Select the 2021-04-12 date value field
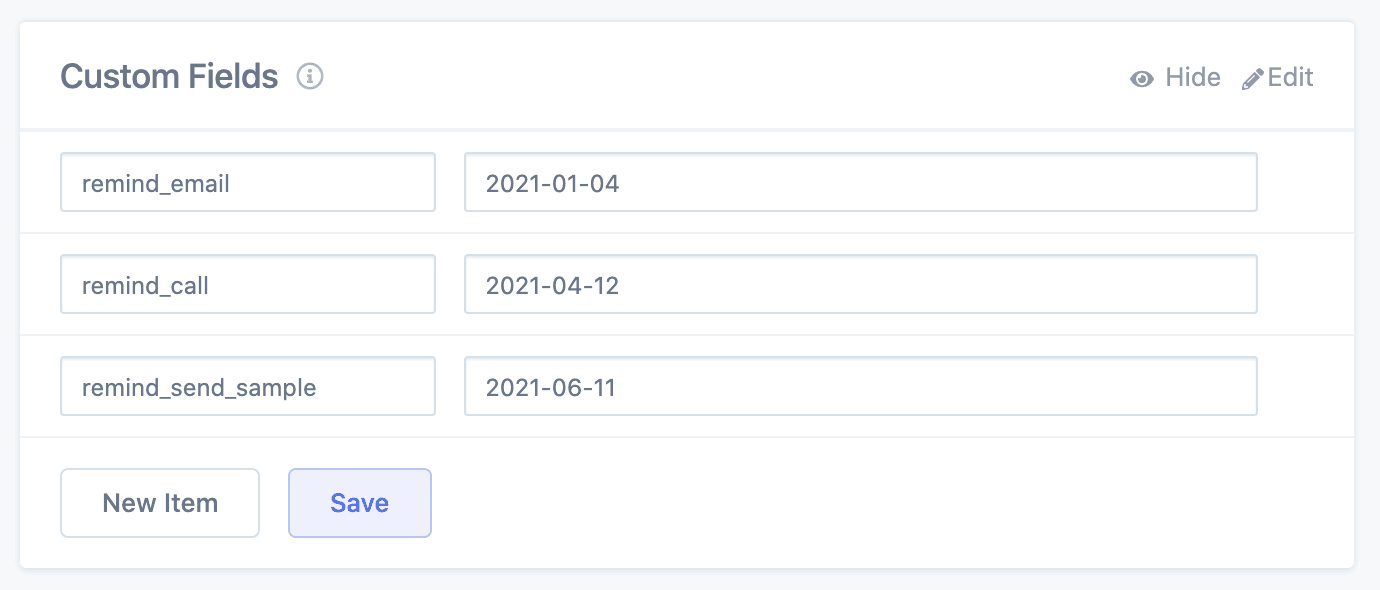This screenshot has width=1380, height=590. tap(860, 284)
